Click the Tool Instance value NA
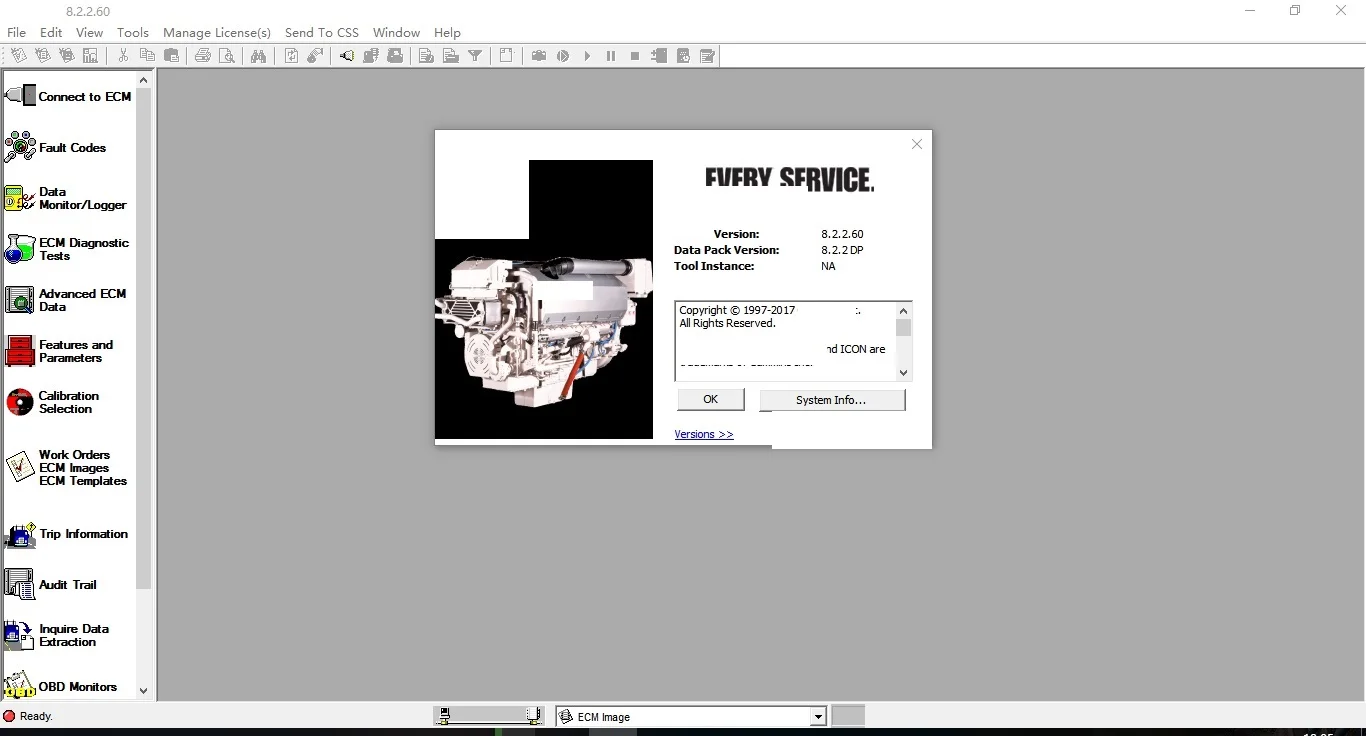 (828, 266)
